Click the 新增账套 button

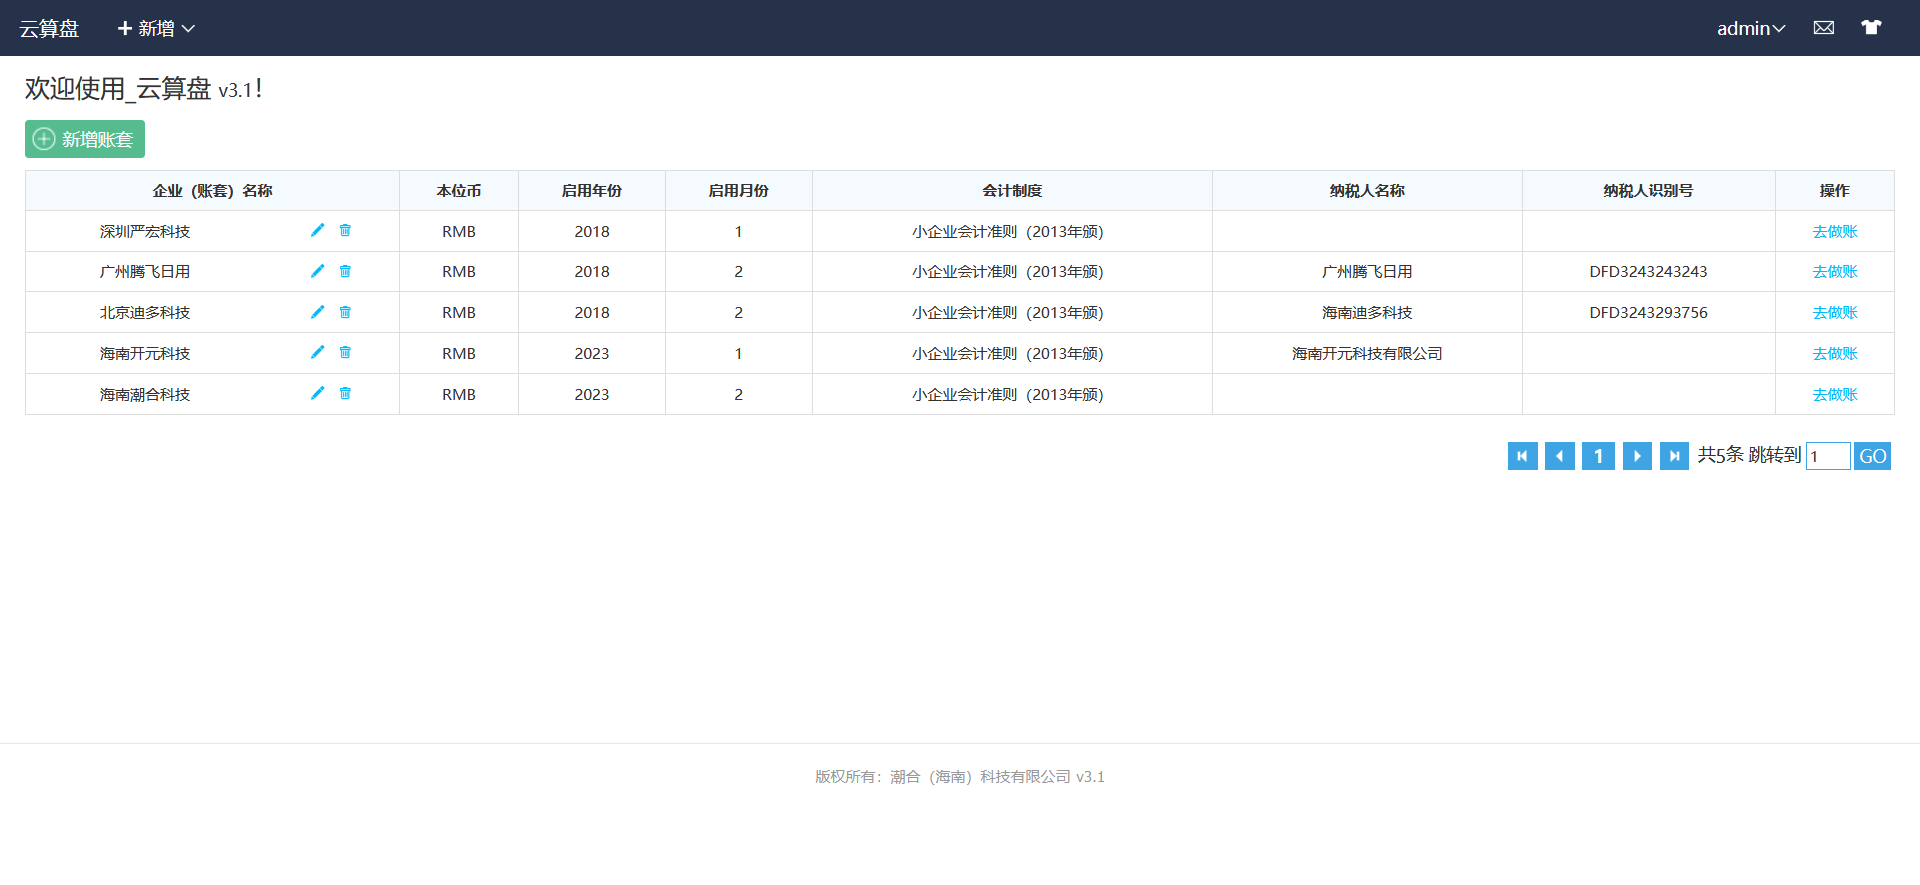point(85,139)
